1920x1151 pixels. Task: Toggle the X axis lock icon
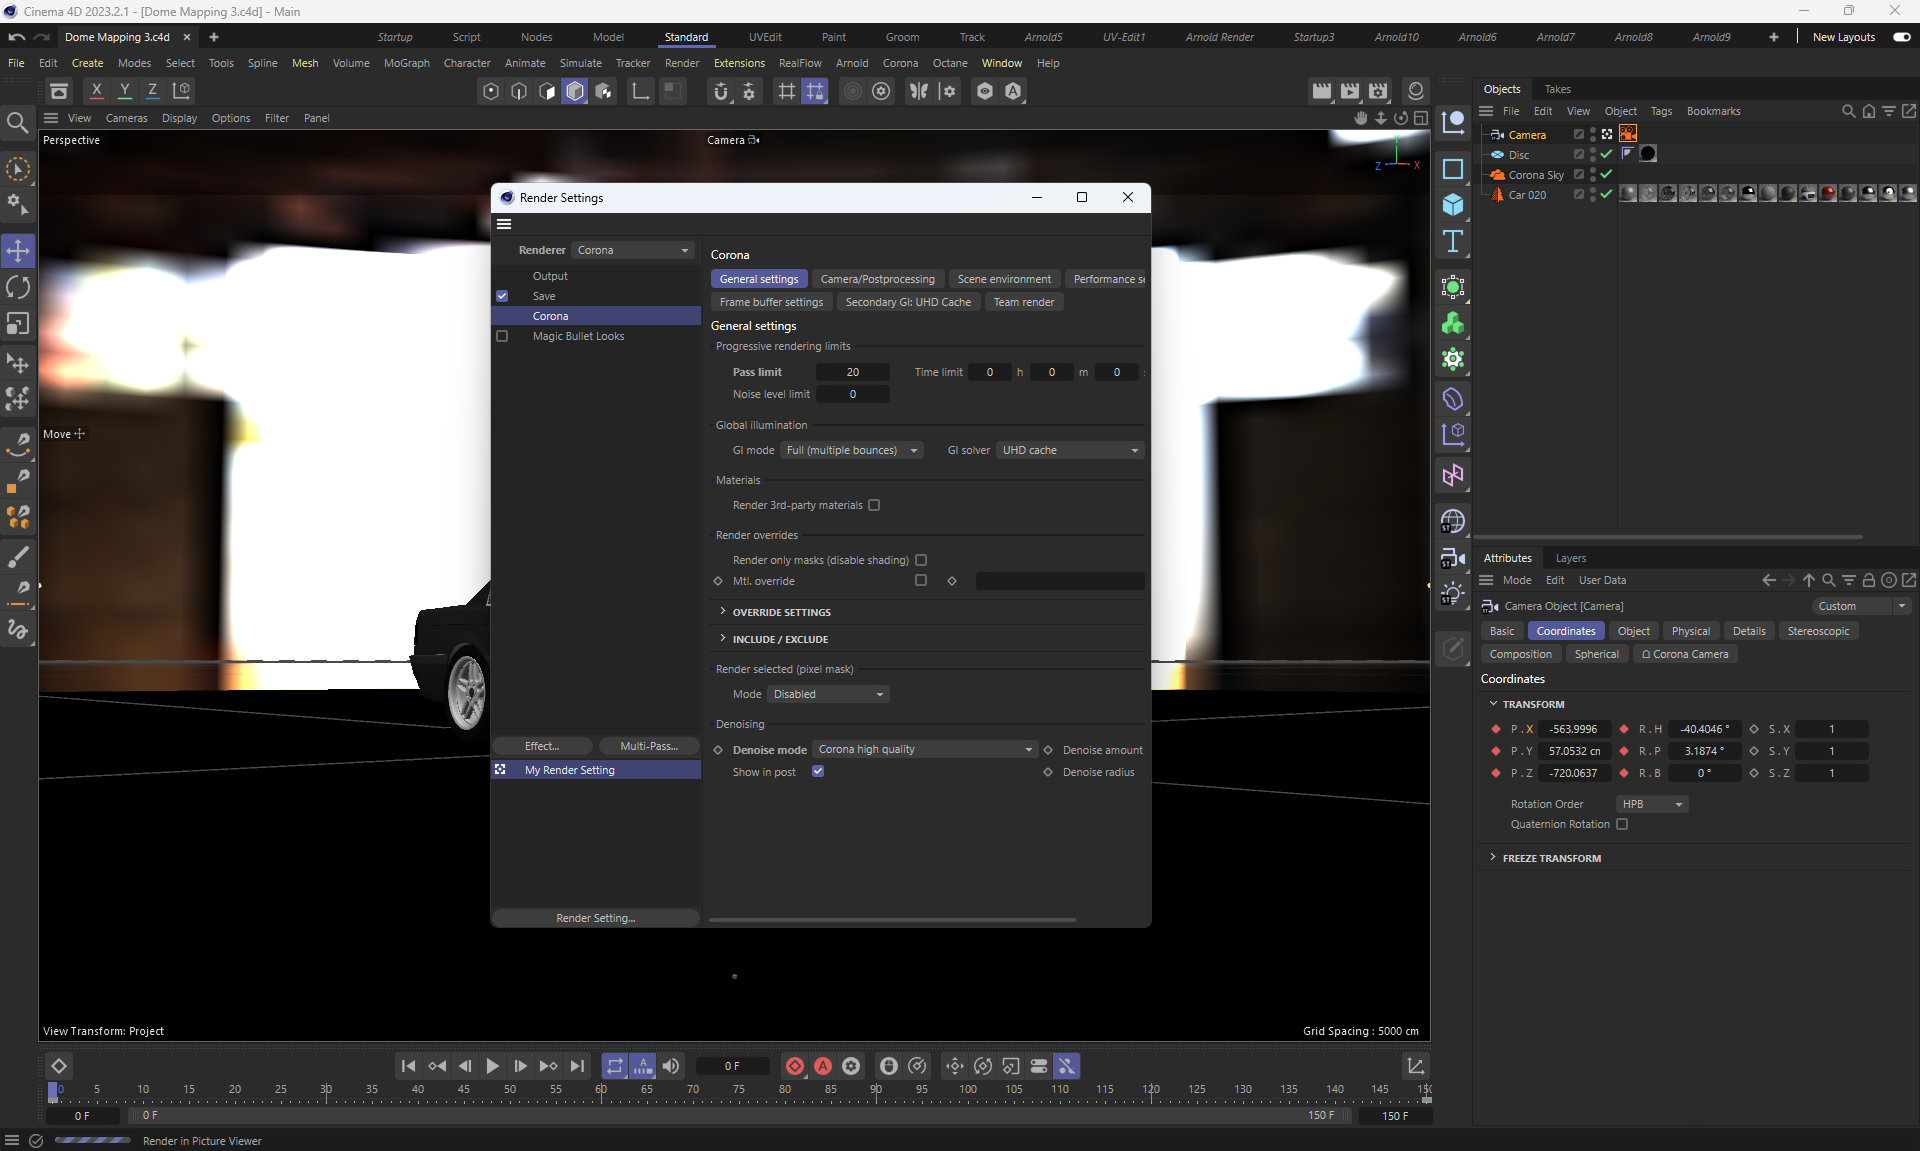point(96,91)
